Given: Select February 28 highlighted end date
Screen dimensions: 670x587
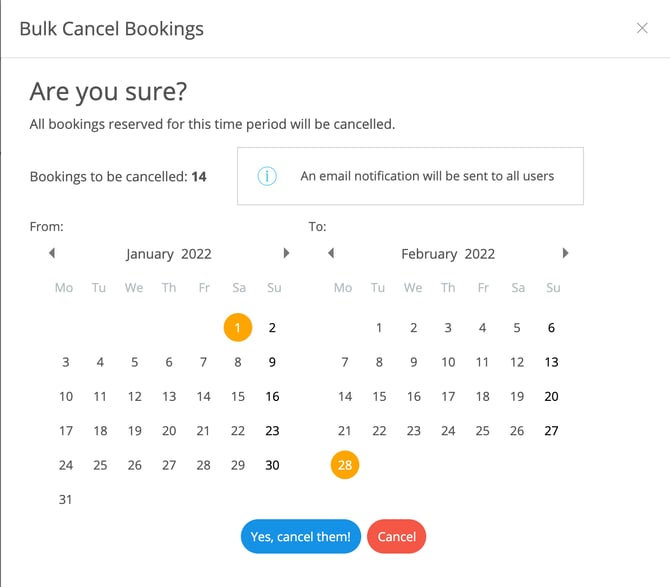Looking at the screenshot, I should (344, 466).
